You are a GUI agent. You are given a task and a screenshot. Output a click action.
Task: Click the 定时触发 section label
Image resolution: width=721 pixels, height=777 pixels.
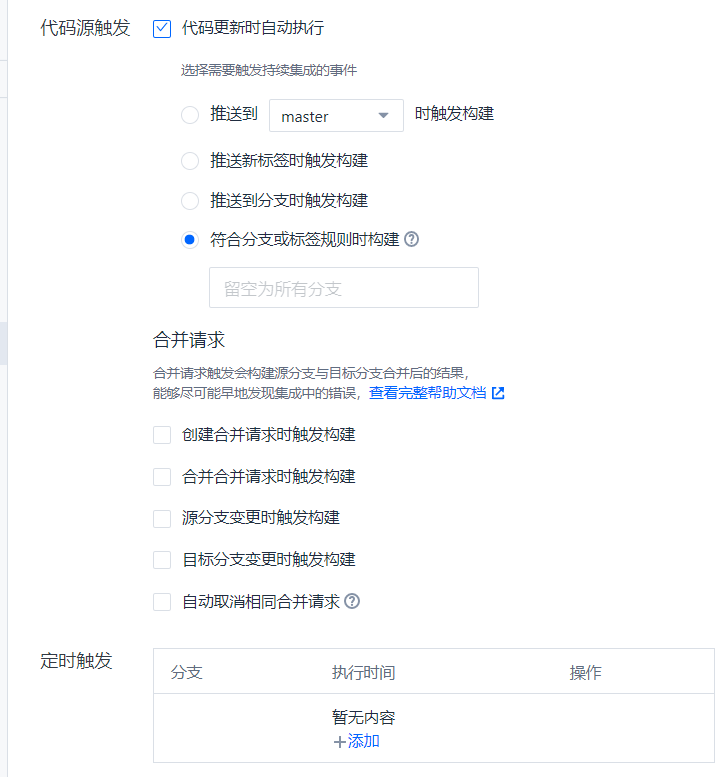coord(76,661)
